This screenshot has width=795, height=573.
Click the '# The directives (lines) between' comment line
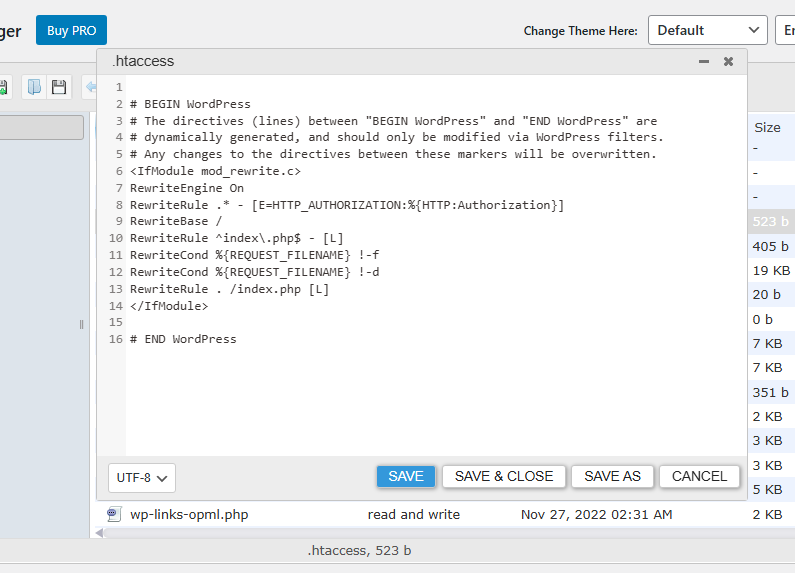393,121
